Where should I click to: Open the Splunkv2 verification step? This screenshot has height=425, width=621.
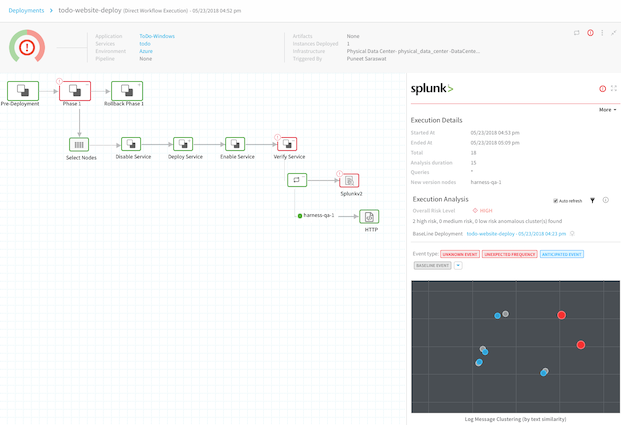[x=349, y=181]
